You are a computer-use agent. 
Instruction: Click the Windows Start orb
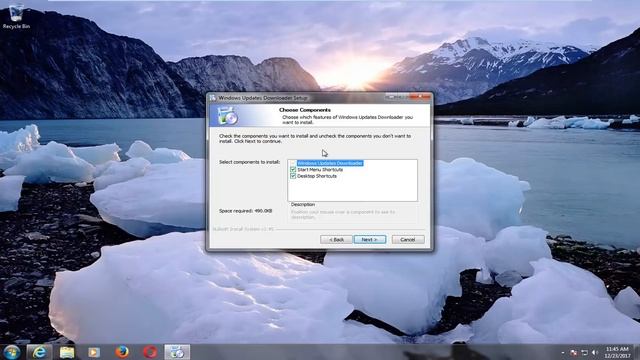click(11, 352)
